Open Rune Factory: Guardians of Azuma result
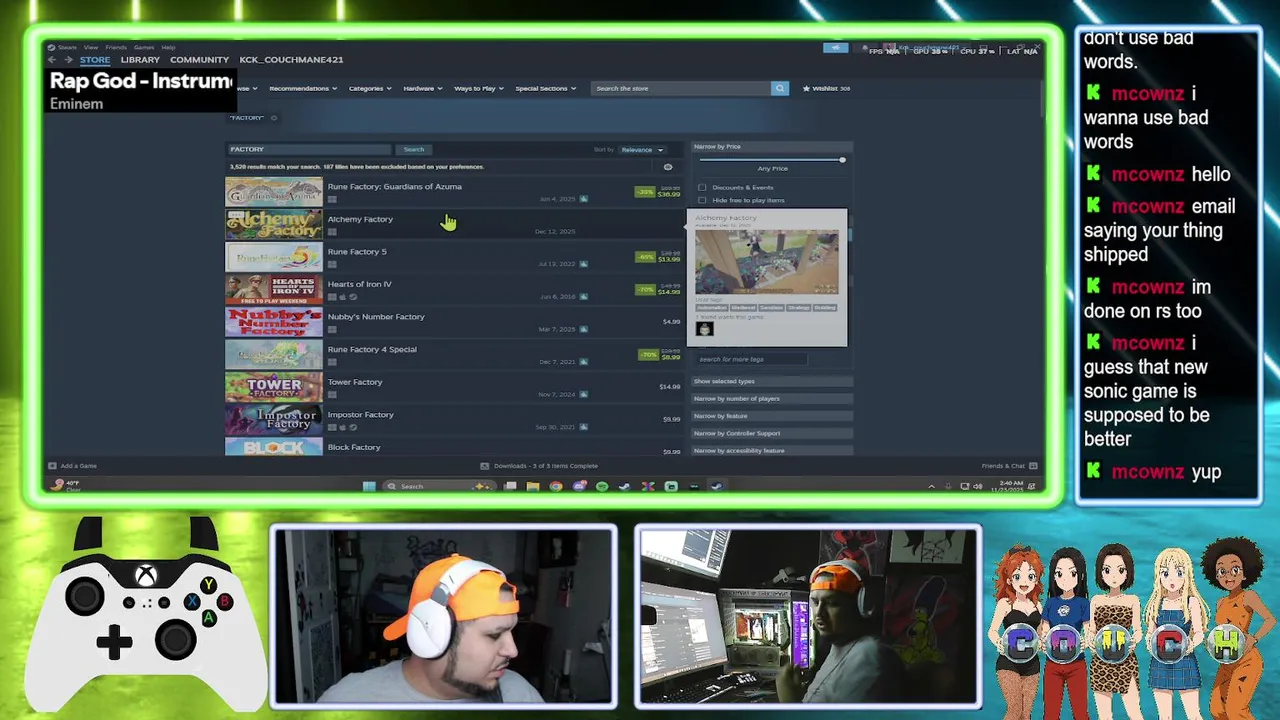 click(x=453, y=191)
